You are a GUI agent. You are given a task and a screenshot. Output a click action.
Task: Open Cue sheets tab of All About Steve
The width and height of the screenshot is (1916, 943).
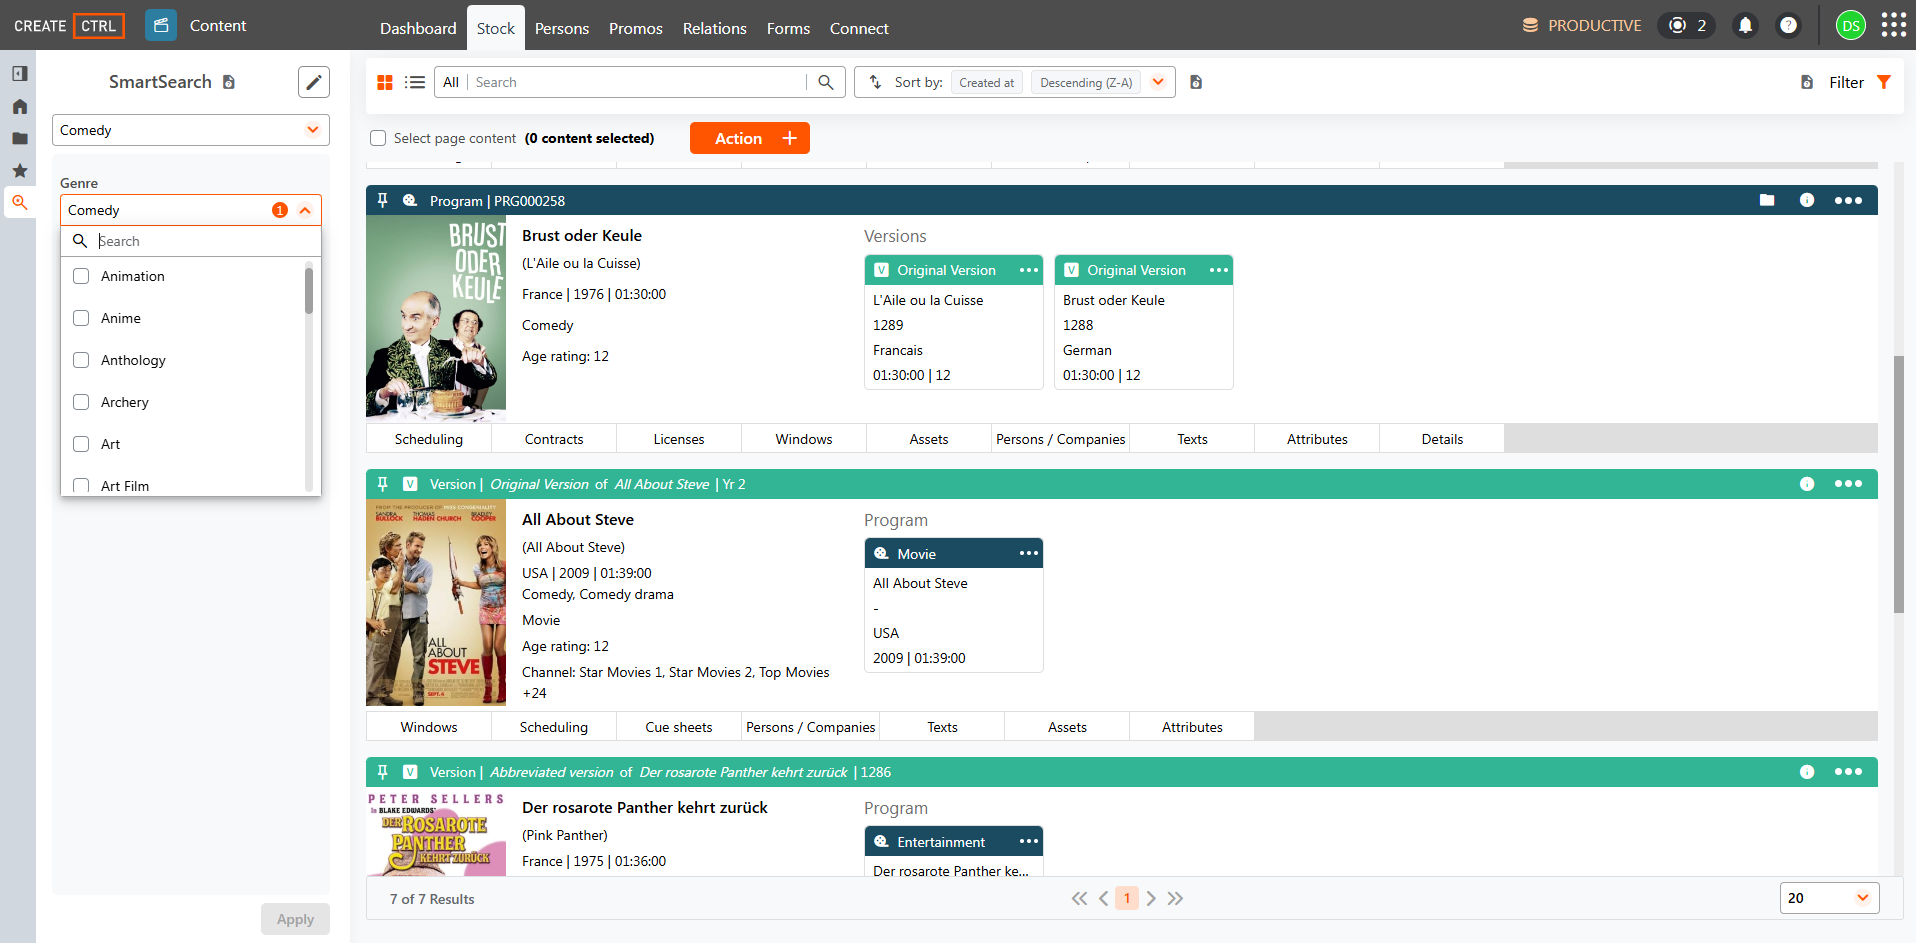[x=679, y=727]
